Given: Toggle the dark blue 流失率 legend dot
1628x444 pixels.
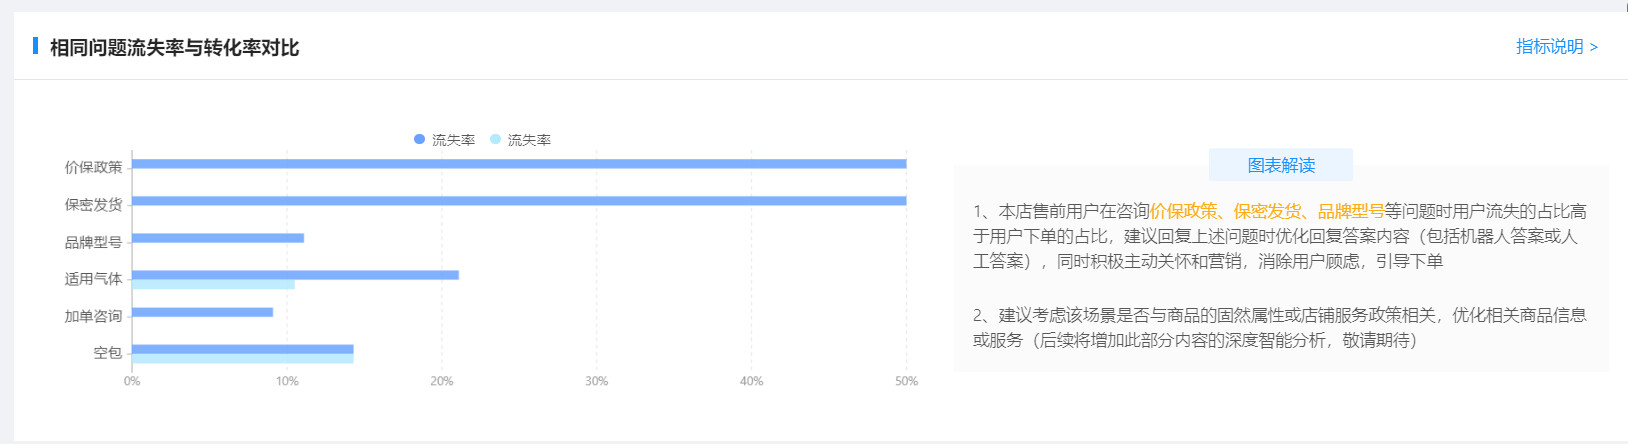Looking at the screenshot, I should [x=420, y=139].
